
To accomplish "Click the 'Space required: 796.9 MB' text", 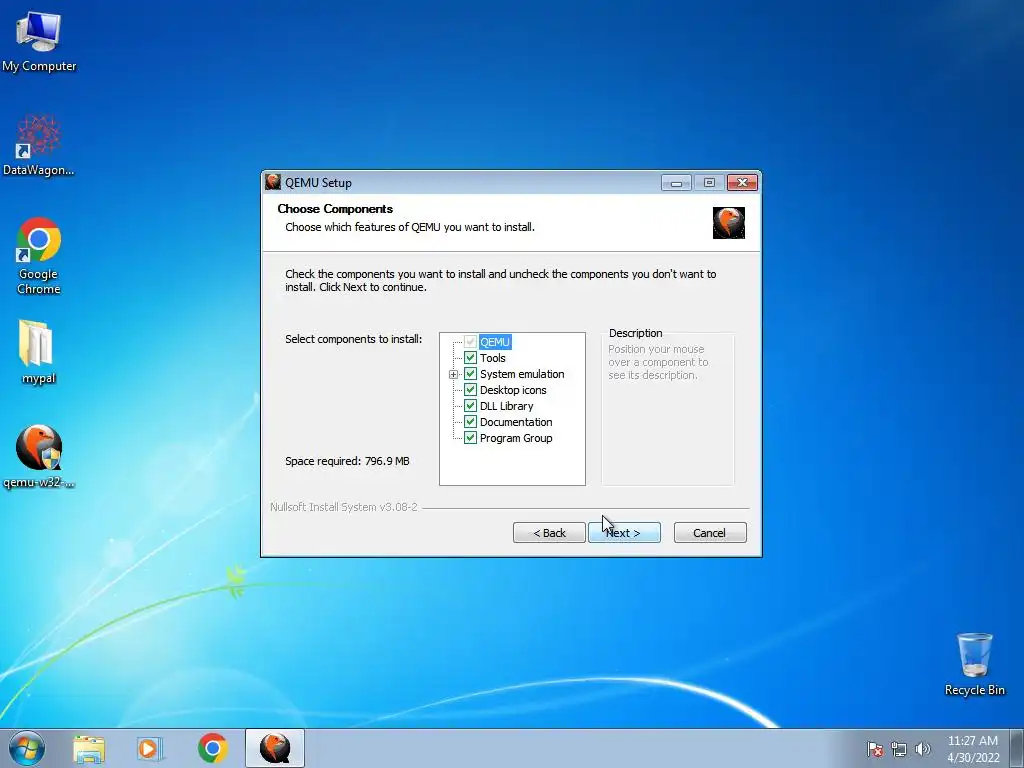I will [347, 461].
